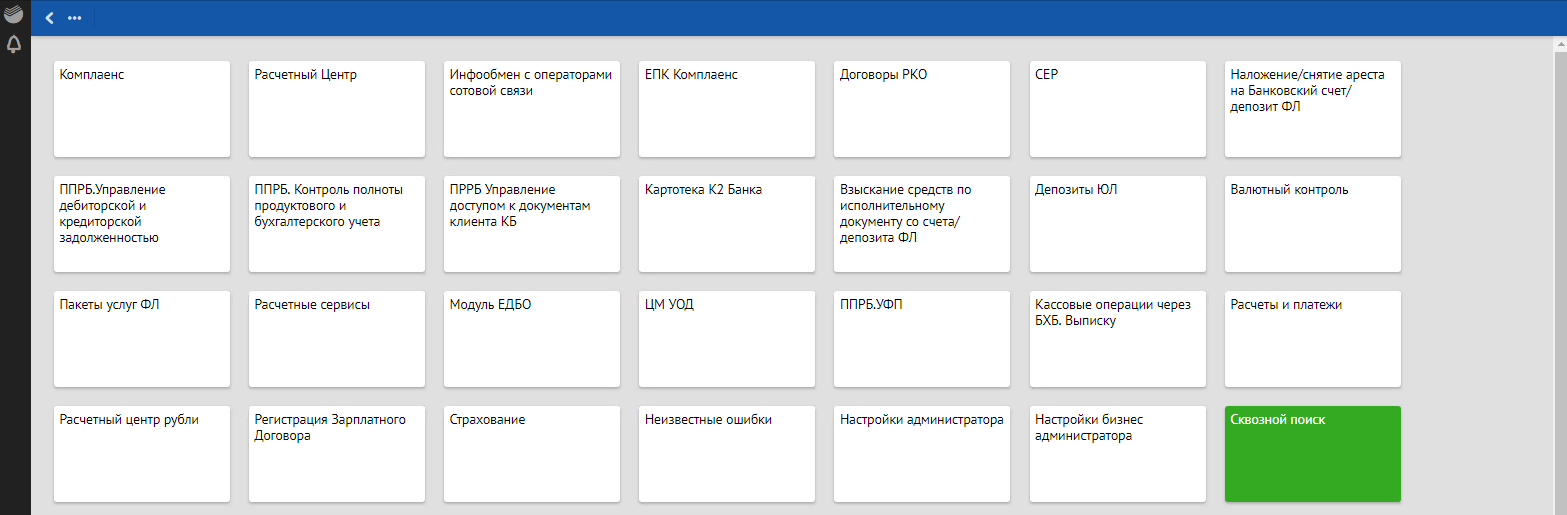
Task: Open the Неизвестные ошибки tile
Action: pyautogui.click(x=727, y=453)
